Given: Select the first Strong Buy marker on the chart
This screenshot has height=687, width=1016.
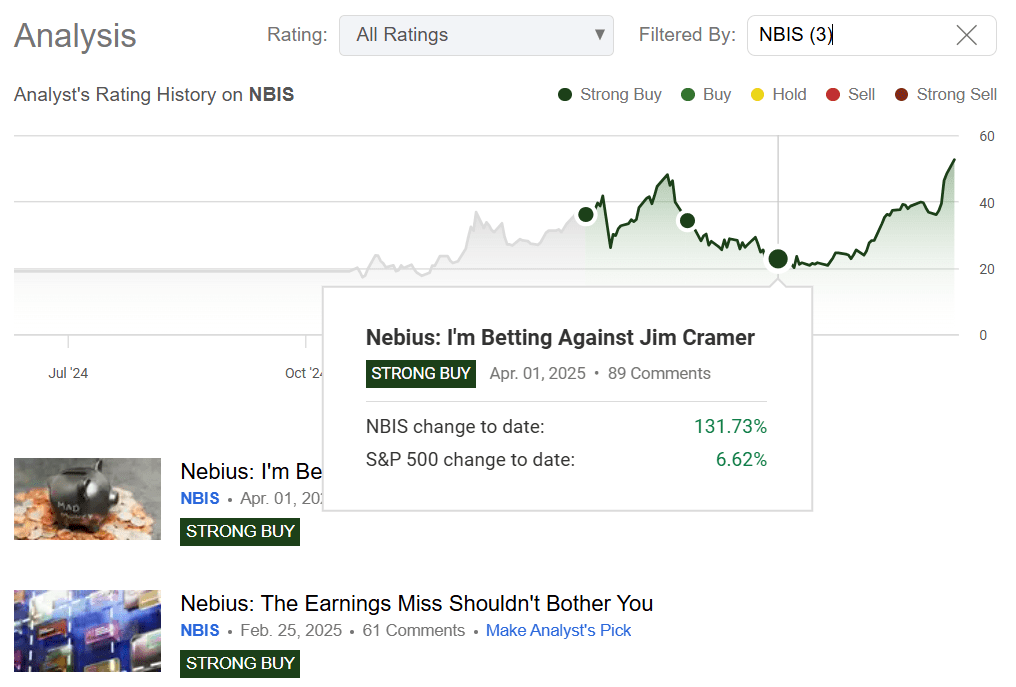Looking at the screenshot, I should click(x=586, y=214).
